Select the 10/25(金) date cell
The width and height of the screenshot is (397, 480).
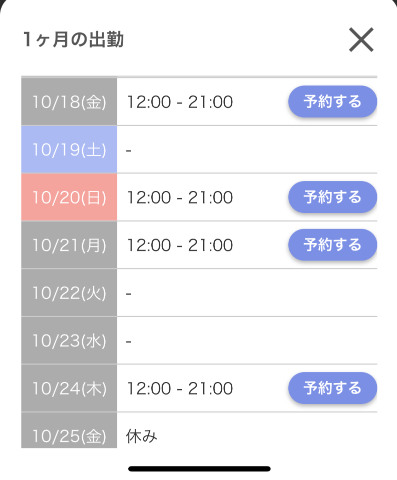[x=69, y=430]
